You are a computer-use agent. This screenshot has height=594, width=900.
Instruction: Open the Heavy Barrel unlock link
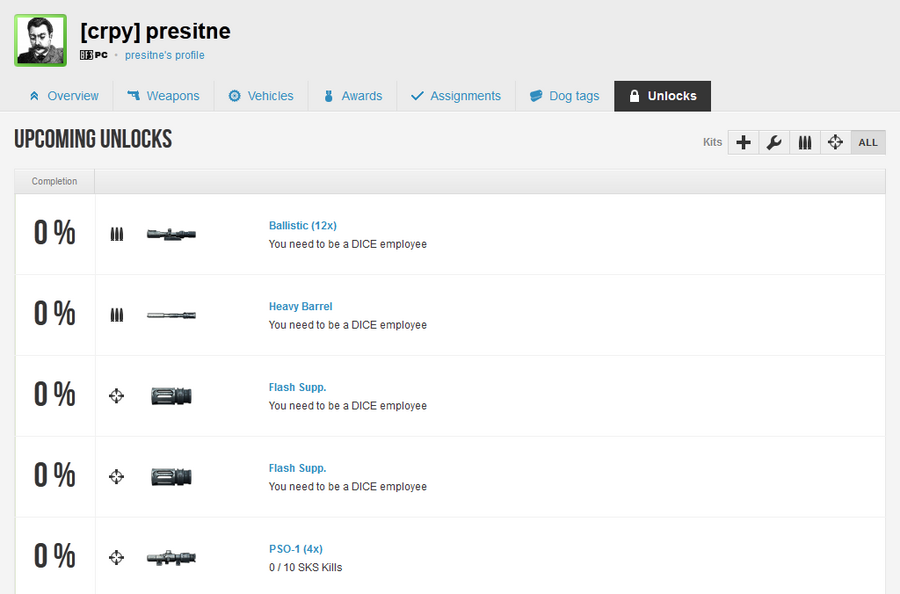point(300,307)
